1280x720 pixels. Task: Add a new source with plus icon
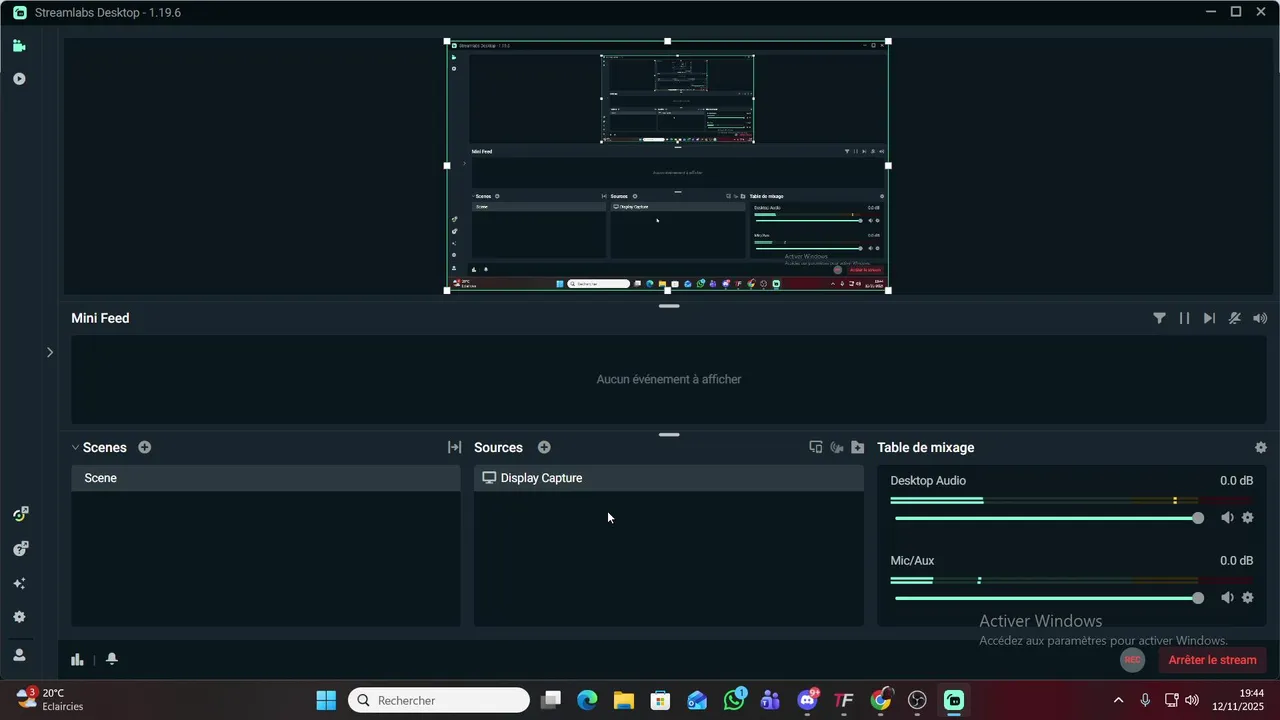click(x=544, y=447)
